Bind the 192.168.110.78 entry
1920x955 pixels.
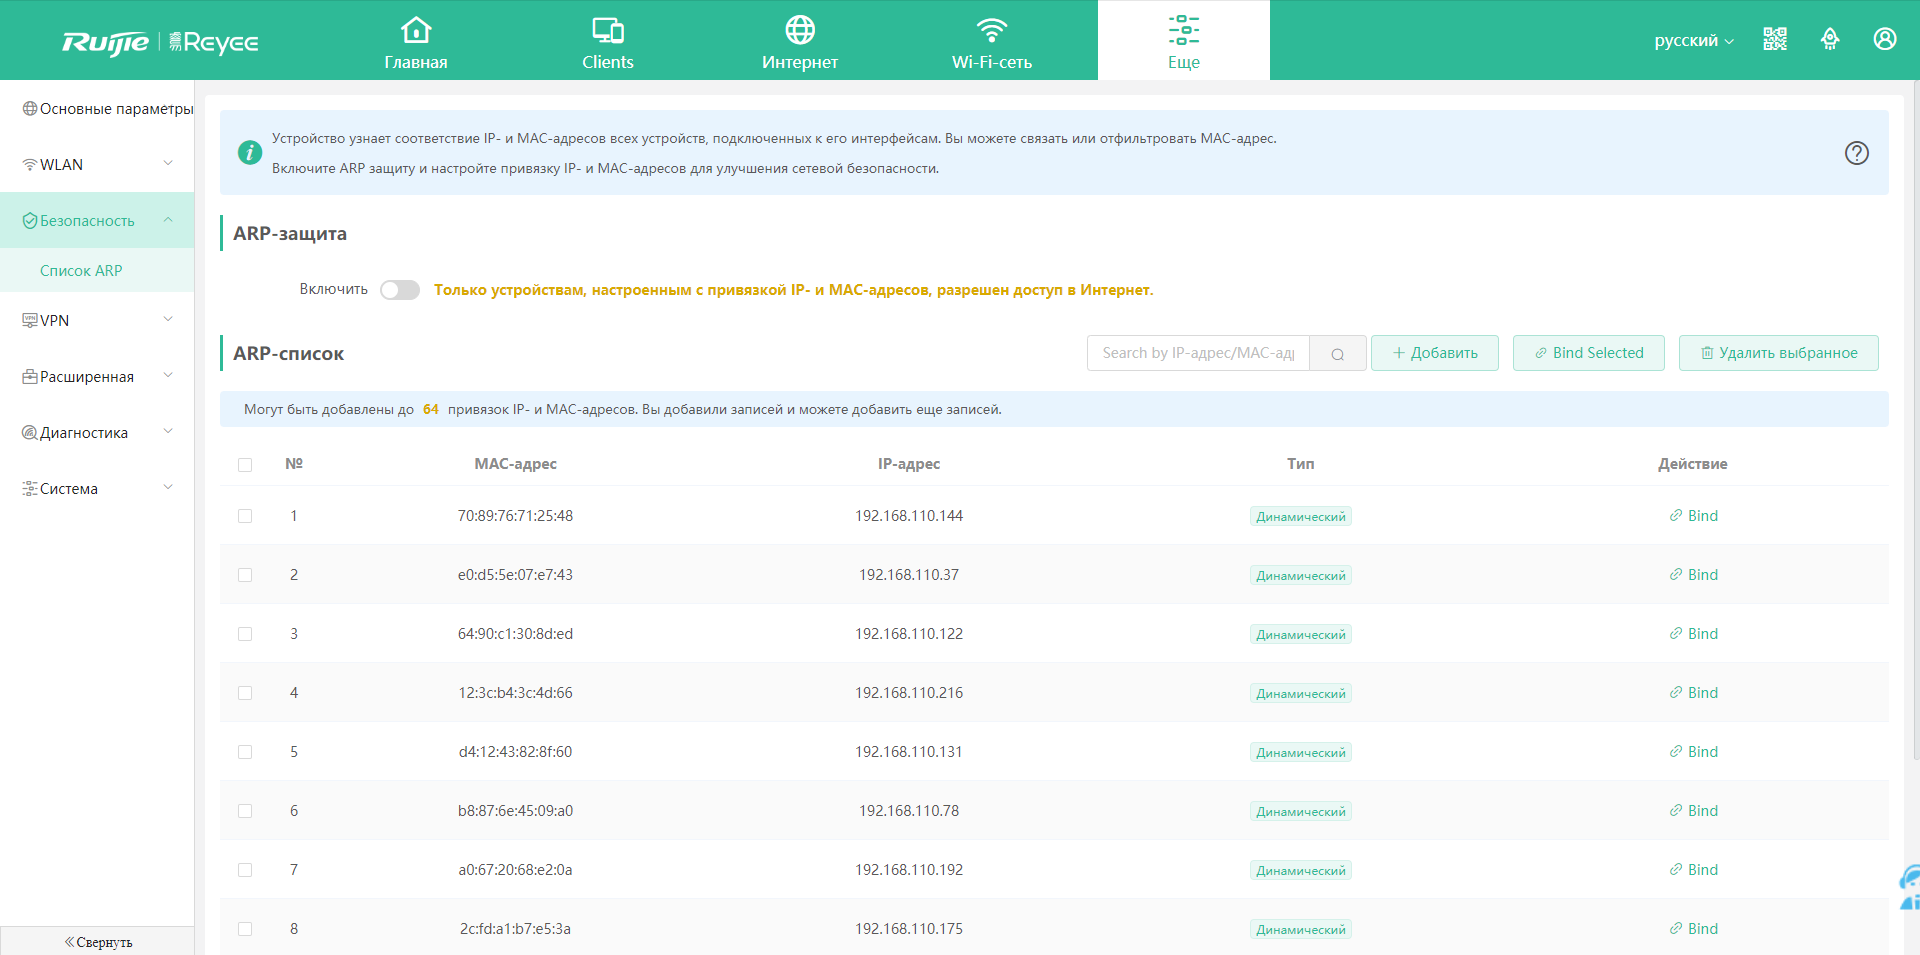coord(1693,811)
